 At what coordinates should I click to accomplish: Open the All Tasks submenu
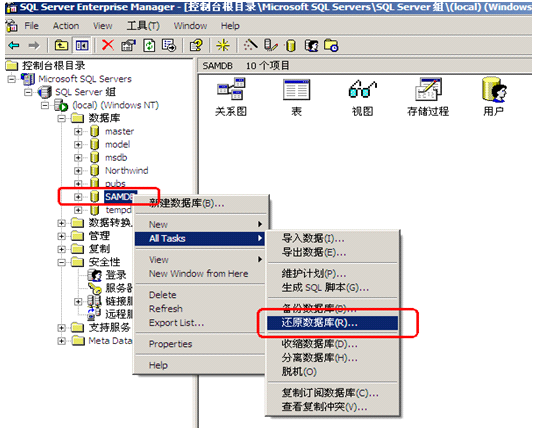click(x=200, y=238)
